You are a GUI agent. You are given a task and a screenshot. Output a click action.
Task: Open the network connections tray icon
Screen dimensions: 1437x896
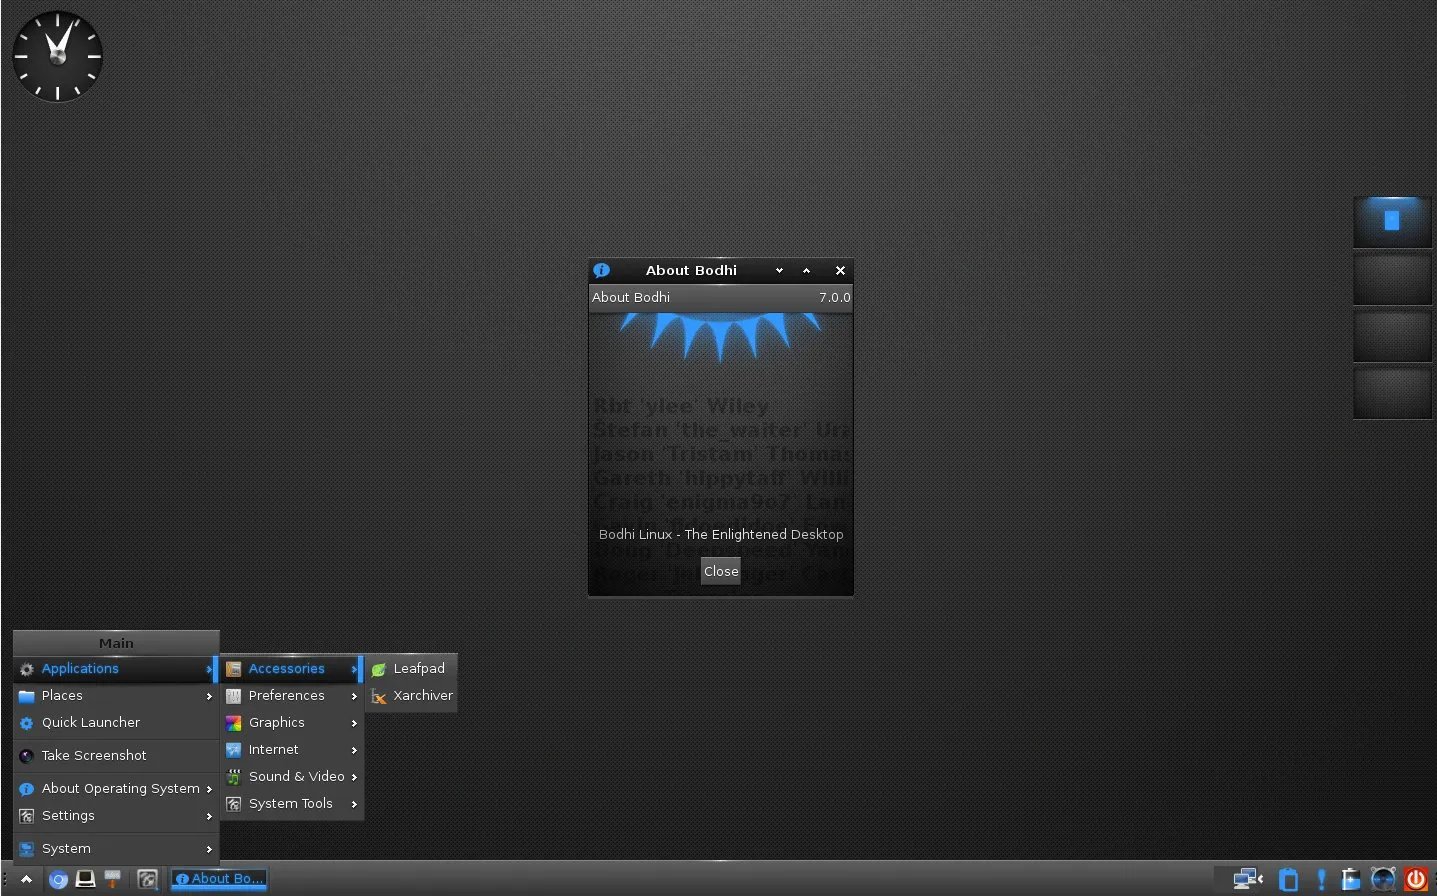tap(1247, 879)
